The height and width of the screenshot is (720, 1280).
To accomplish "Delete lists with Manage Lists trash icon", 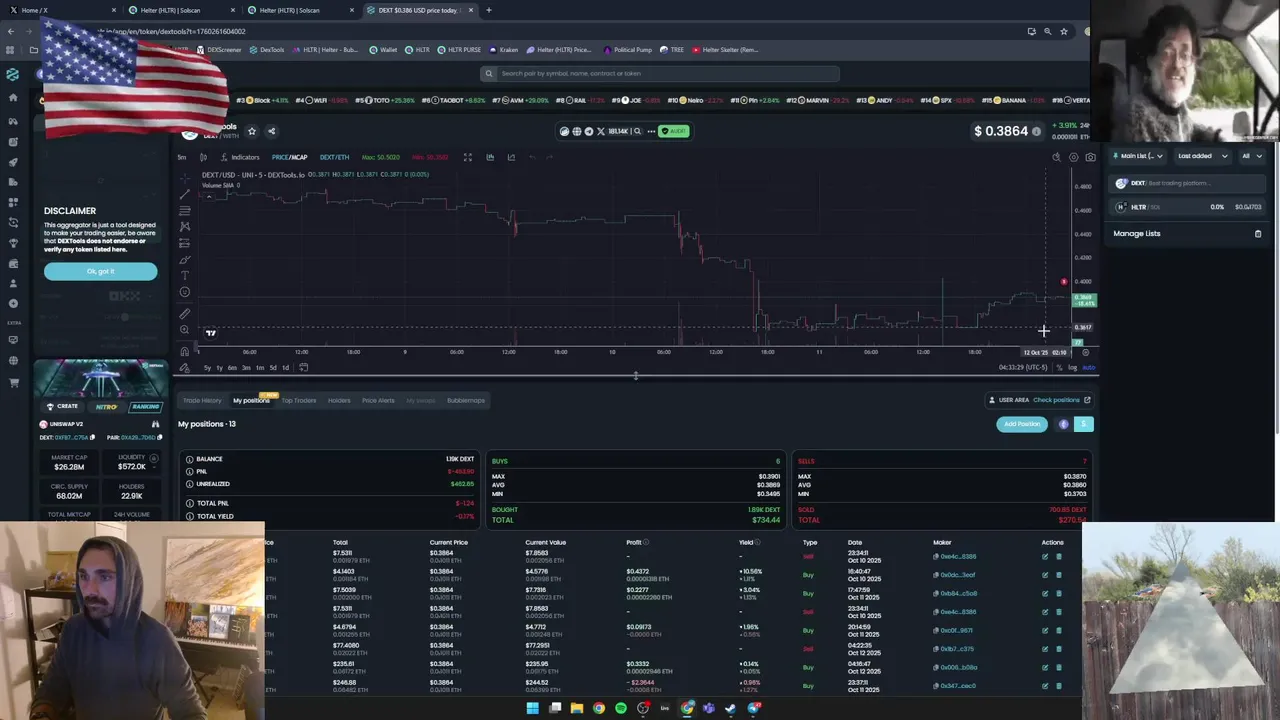I will (1258, 234).
